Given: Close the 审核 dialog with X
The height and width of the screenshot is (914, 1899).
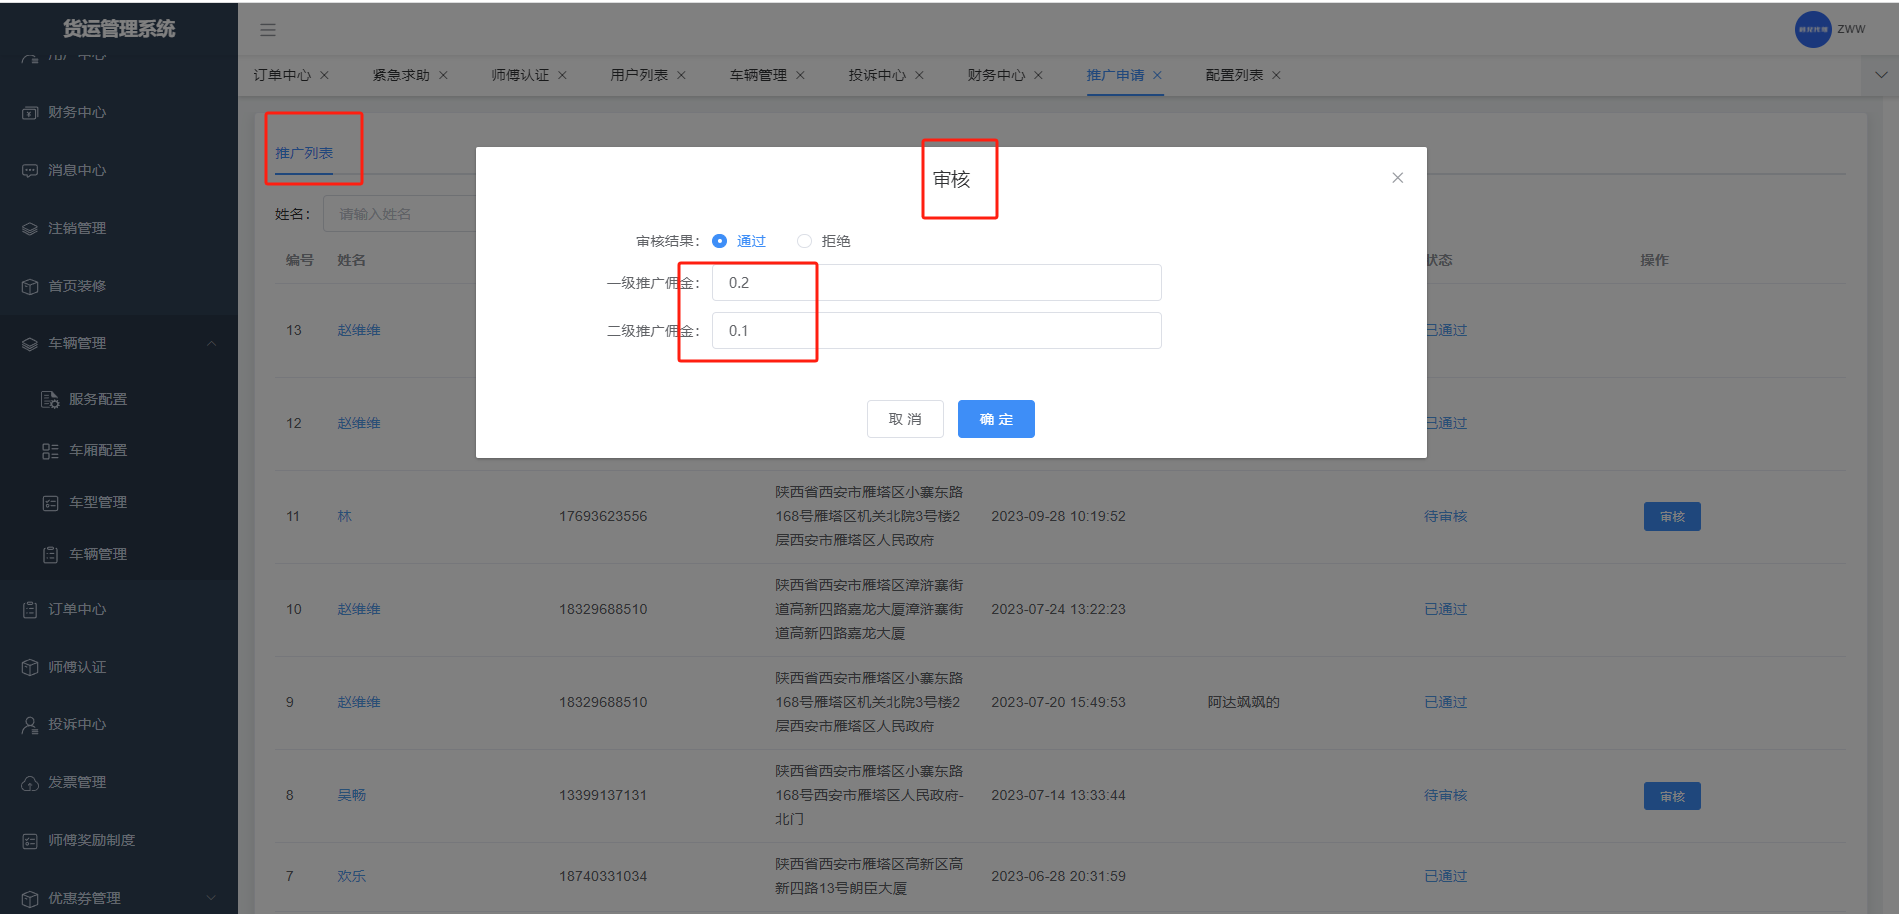Looking at the screenshot, I should click(1397, 178).
